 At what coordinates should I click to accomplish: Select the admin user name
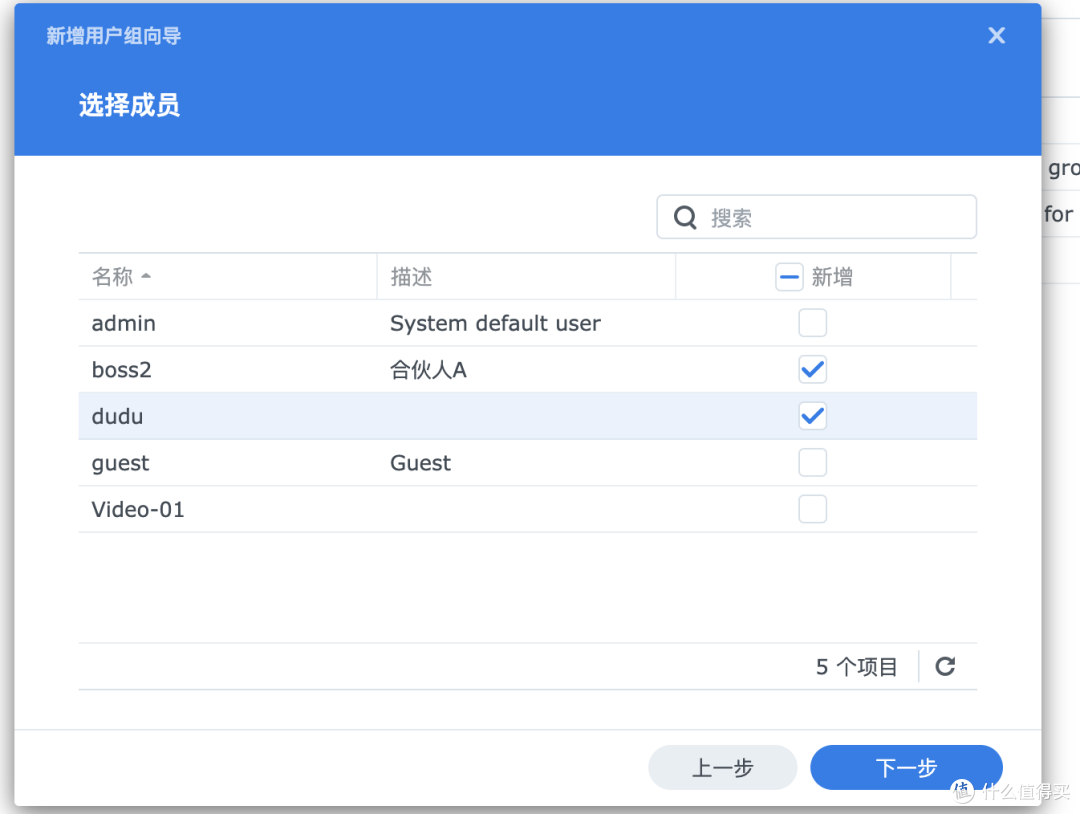pos(124,323)
